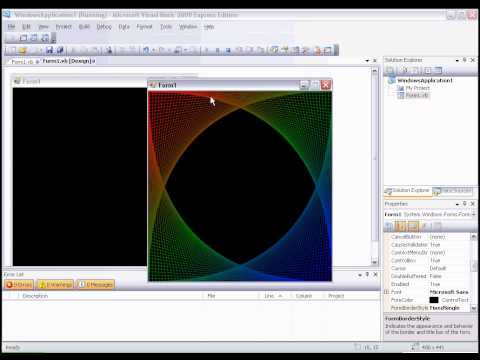
Task: Open the Debug menu
Action: coord(104,27)
